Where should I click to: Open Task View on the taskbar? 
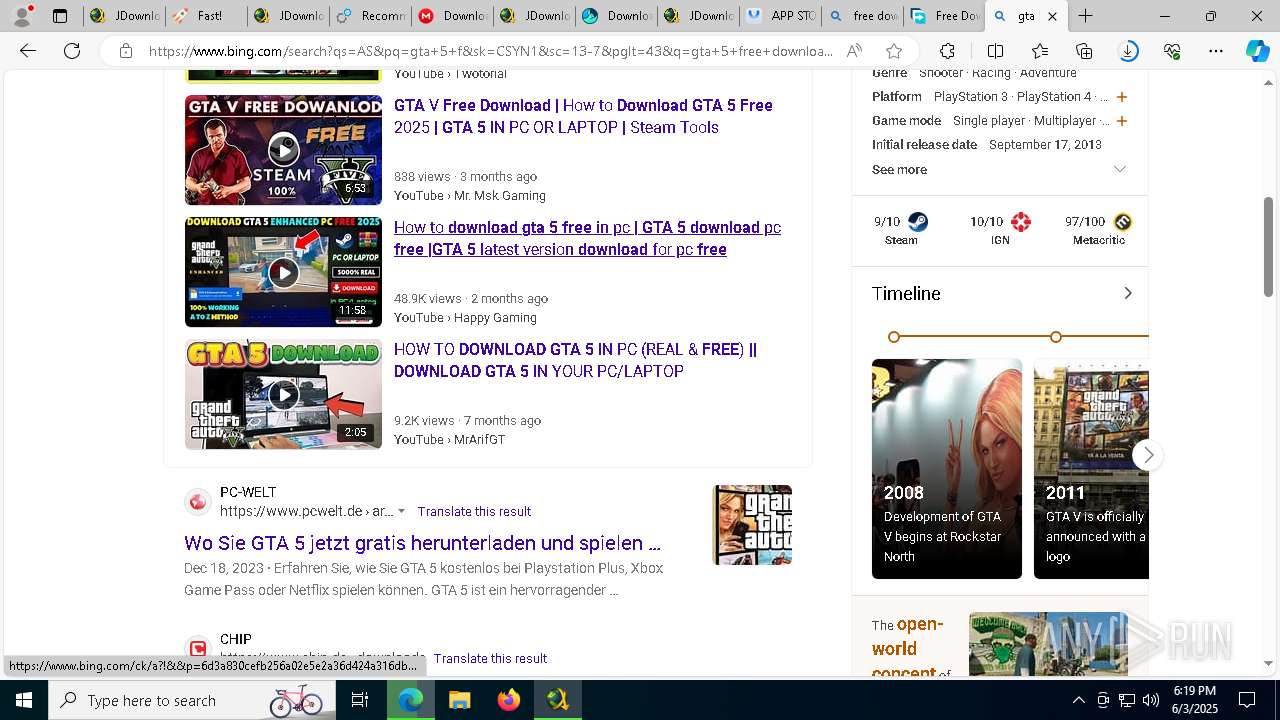(x=360, y=700)
